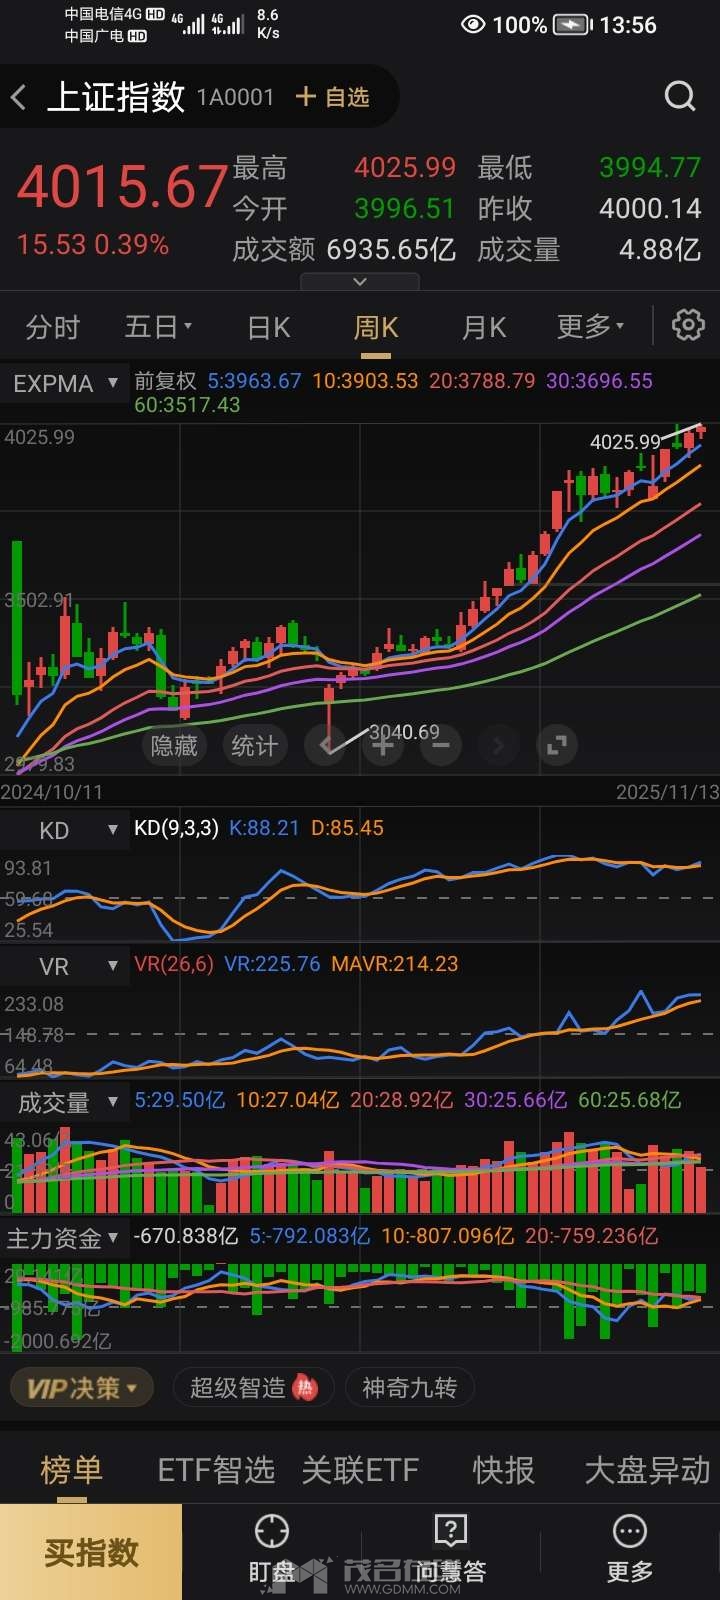Tap the back arrow icon
Viewport: 720px width, 1600px height.
pos(19,97)
